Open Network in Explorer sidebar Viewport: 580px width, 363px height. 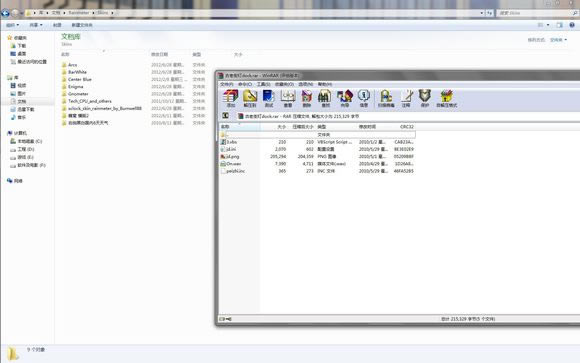[x=15, y=181]
